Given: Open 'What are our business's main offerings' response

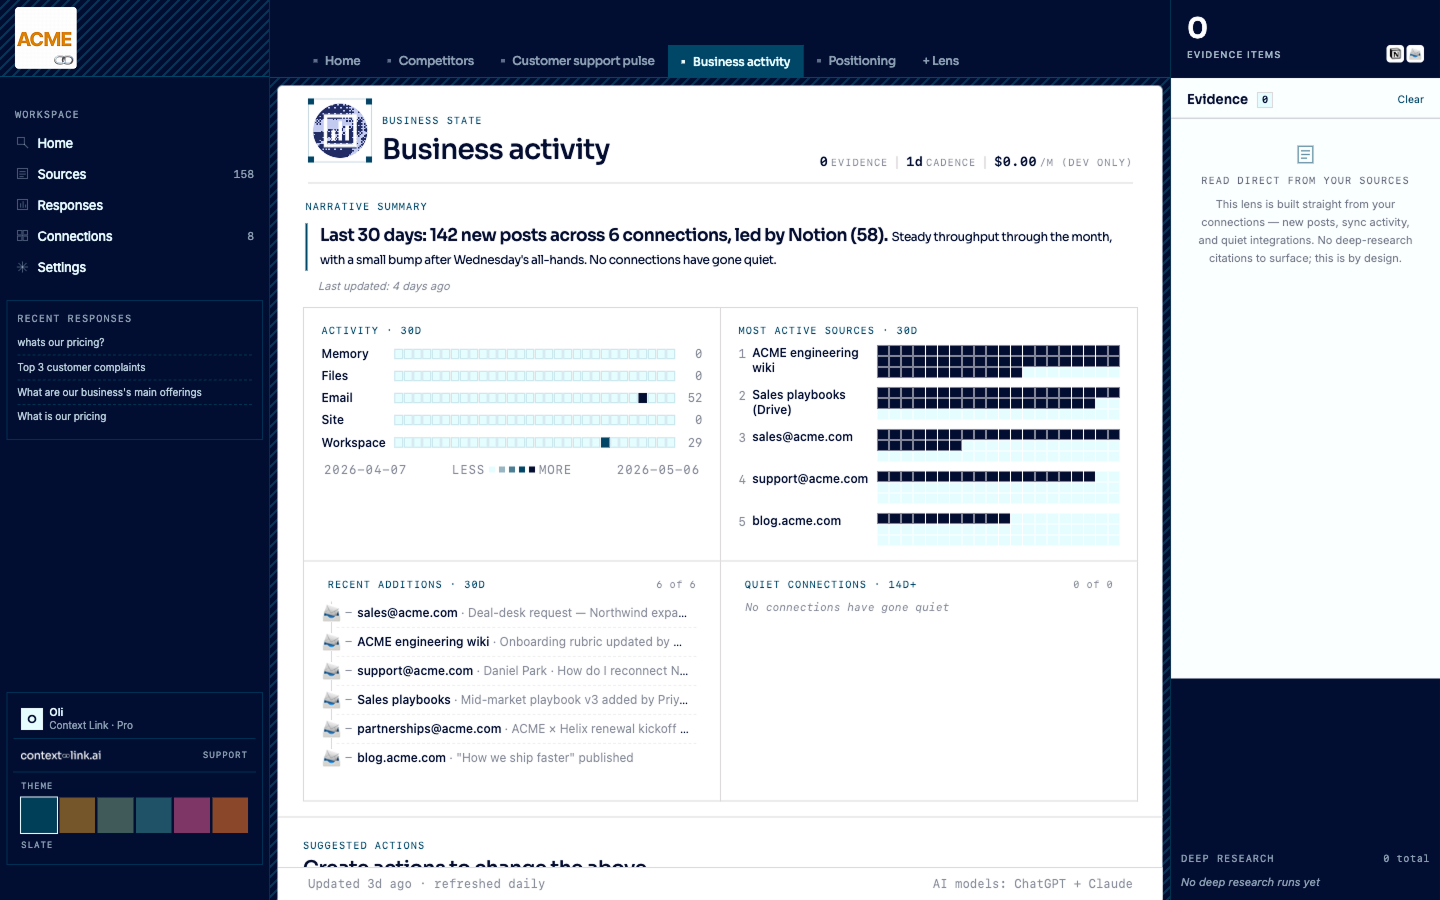Looking at the screenshot, I should (x=134, y=392).
